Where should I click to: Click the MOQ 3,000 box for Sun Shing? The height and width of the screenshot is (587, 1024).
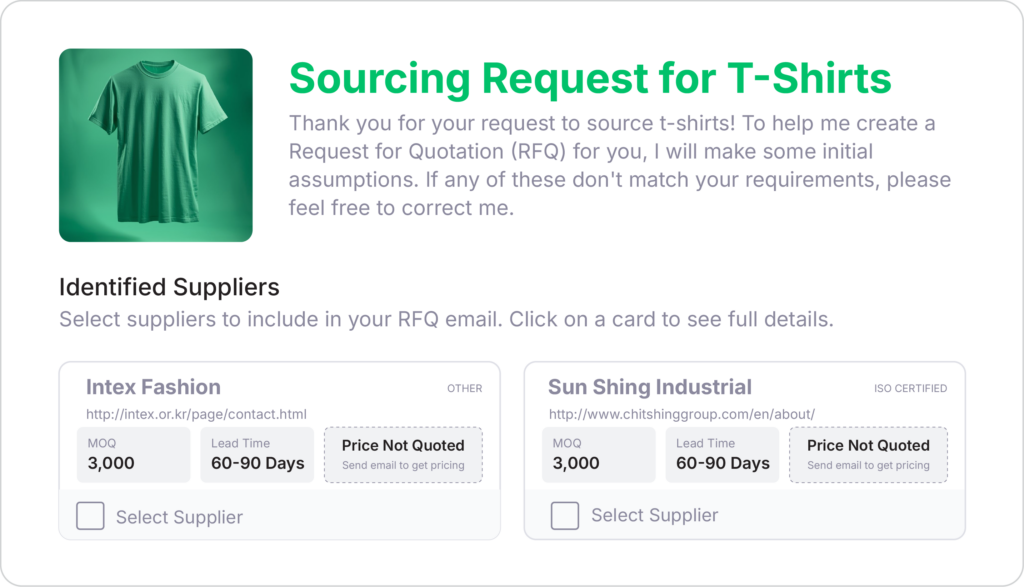[598, 455]
